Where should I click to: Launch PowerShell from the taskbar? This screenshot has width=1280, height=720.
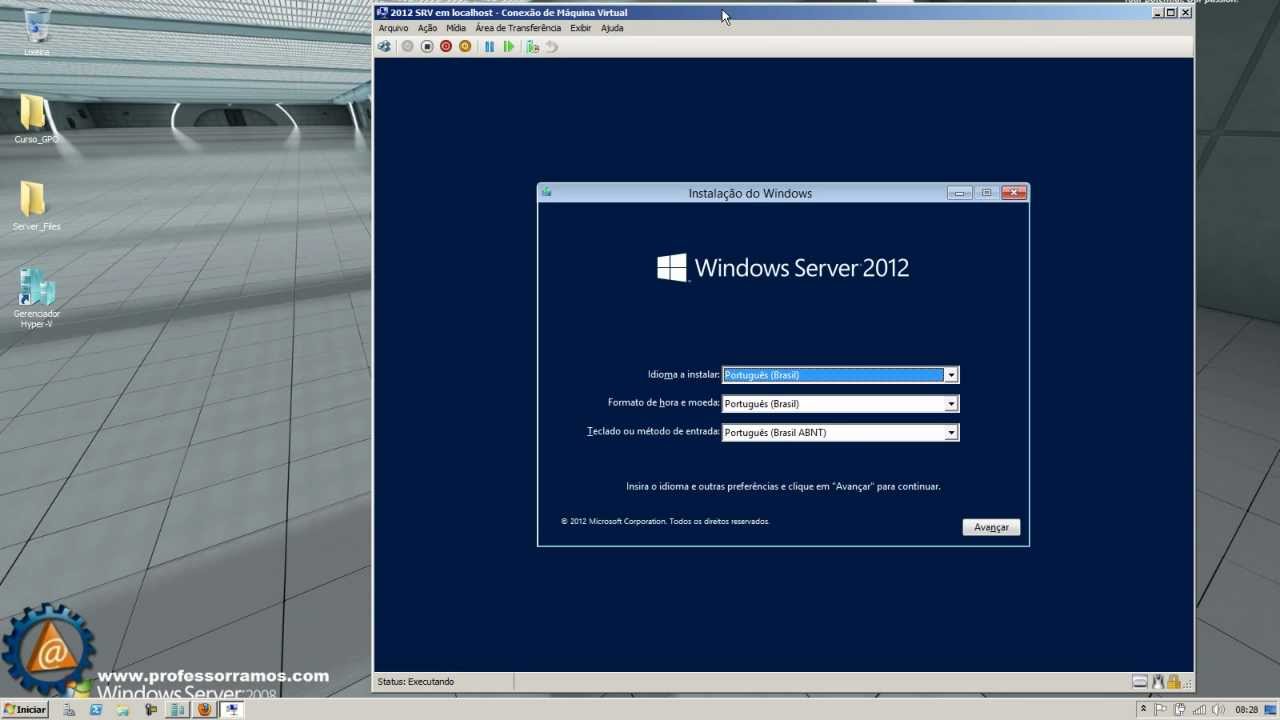point(96,709)
